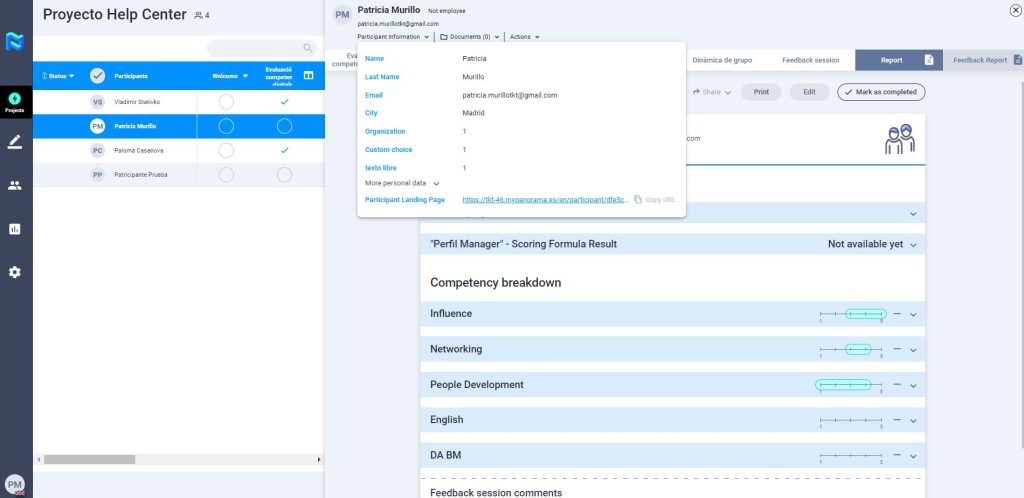Toggle Welcome circle for Paloma Casanova
This screenshot has height=498, width=1024.
tap(226, 150)
